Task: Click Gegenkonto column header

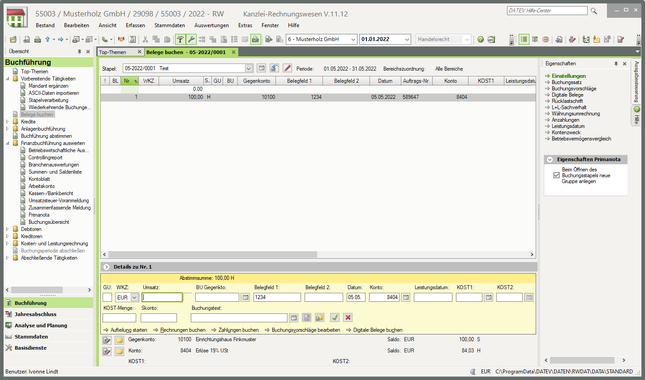Action: pos(256,81)
